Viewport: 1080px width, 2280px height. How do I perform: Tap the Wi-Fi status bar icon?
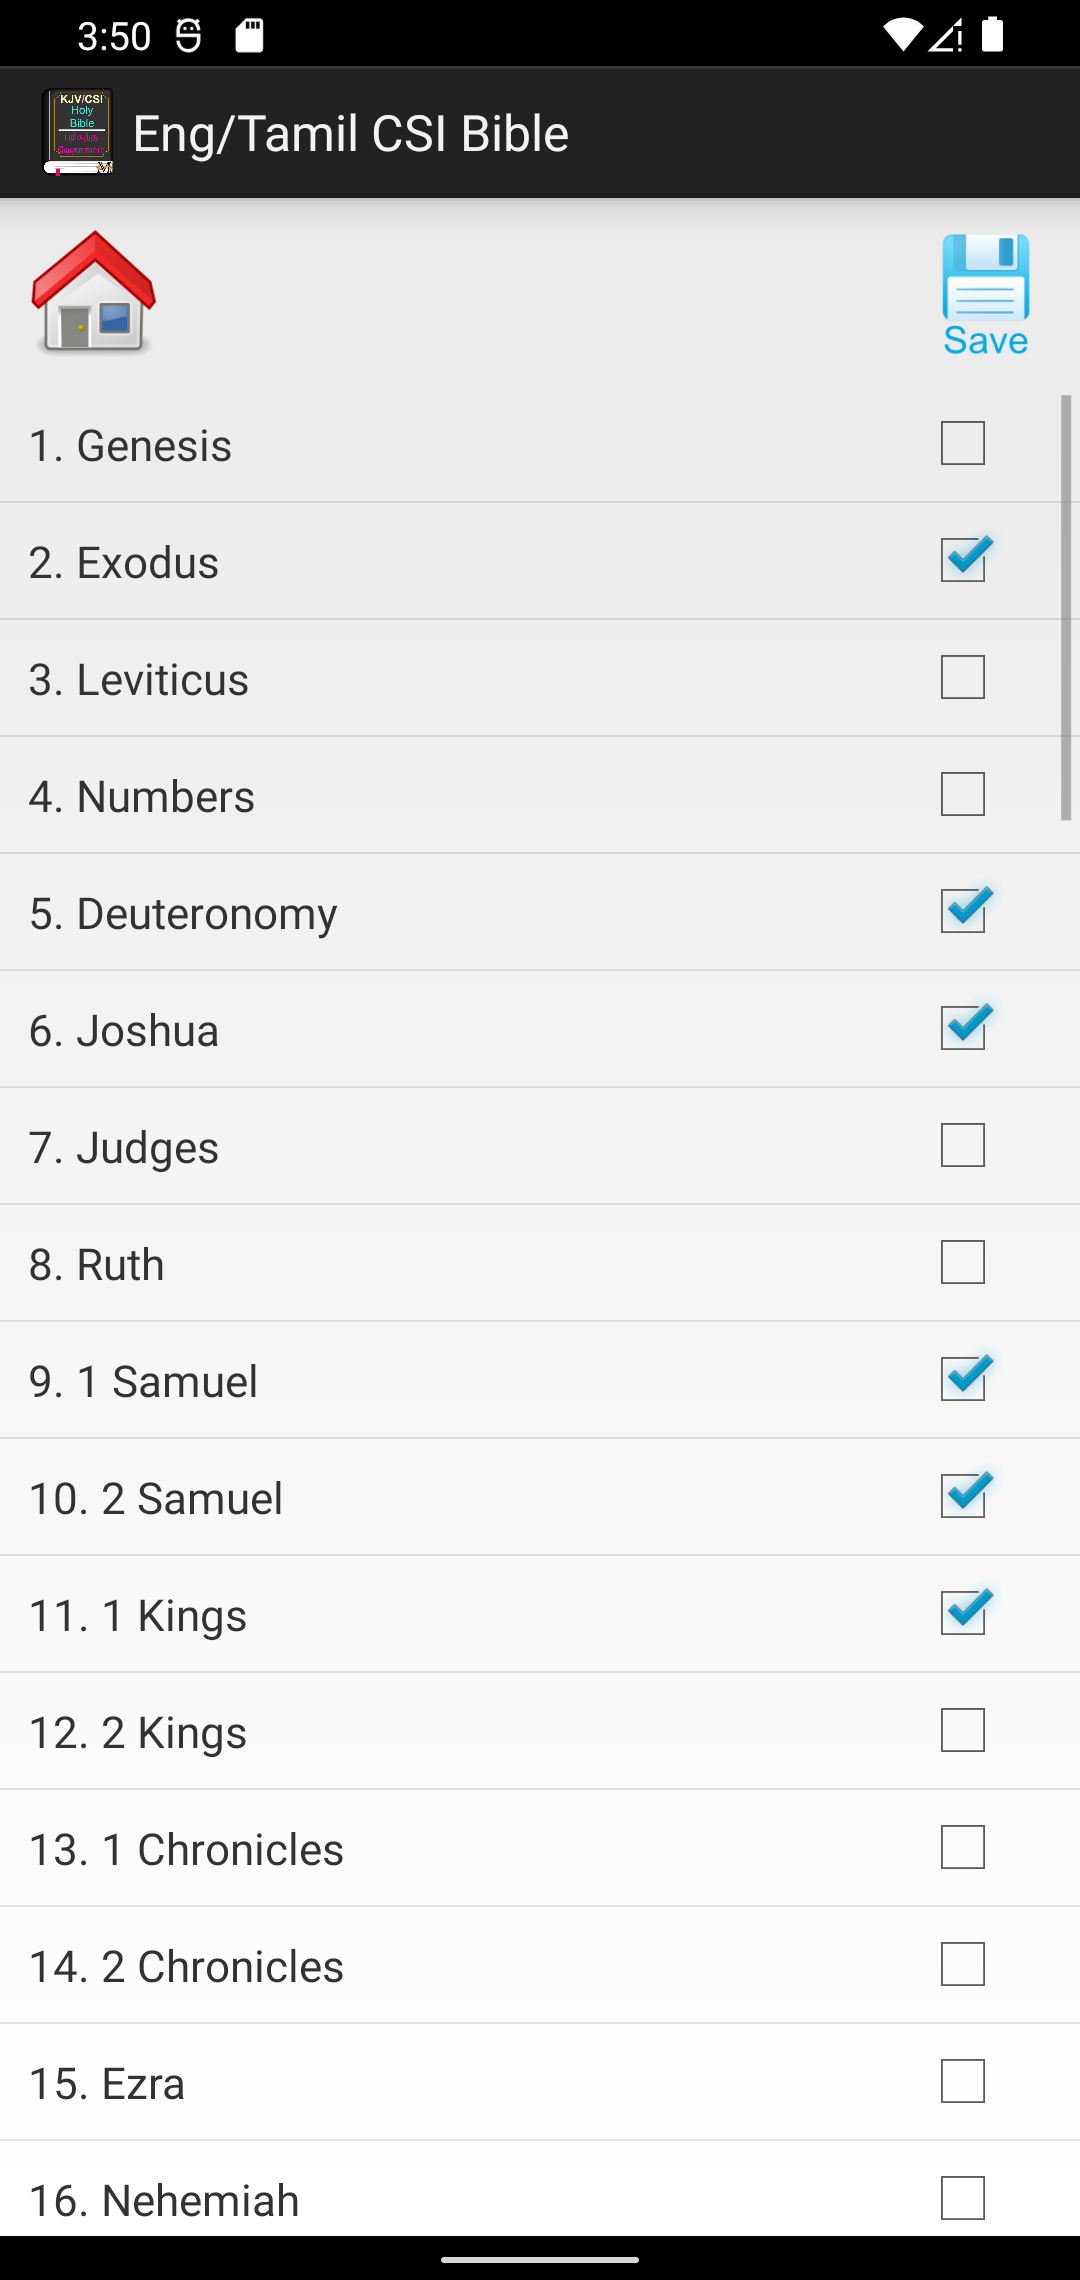pos(902,36)
